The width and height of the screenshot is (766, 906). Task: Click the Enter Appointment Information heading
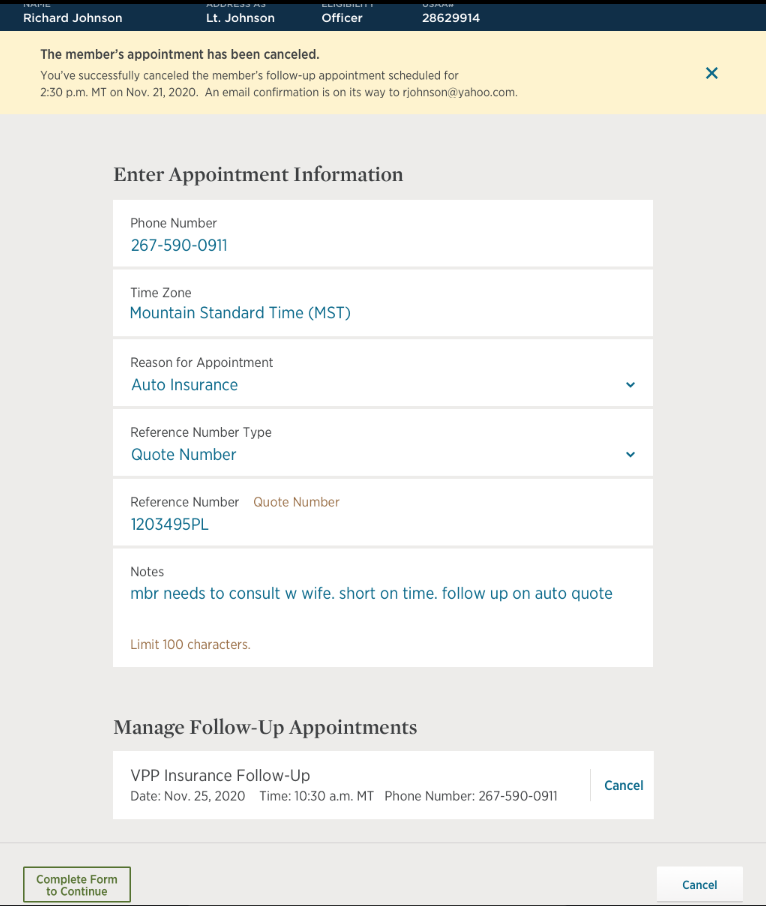tap(258, 174)
